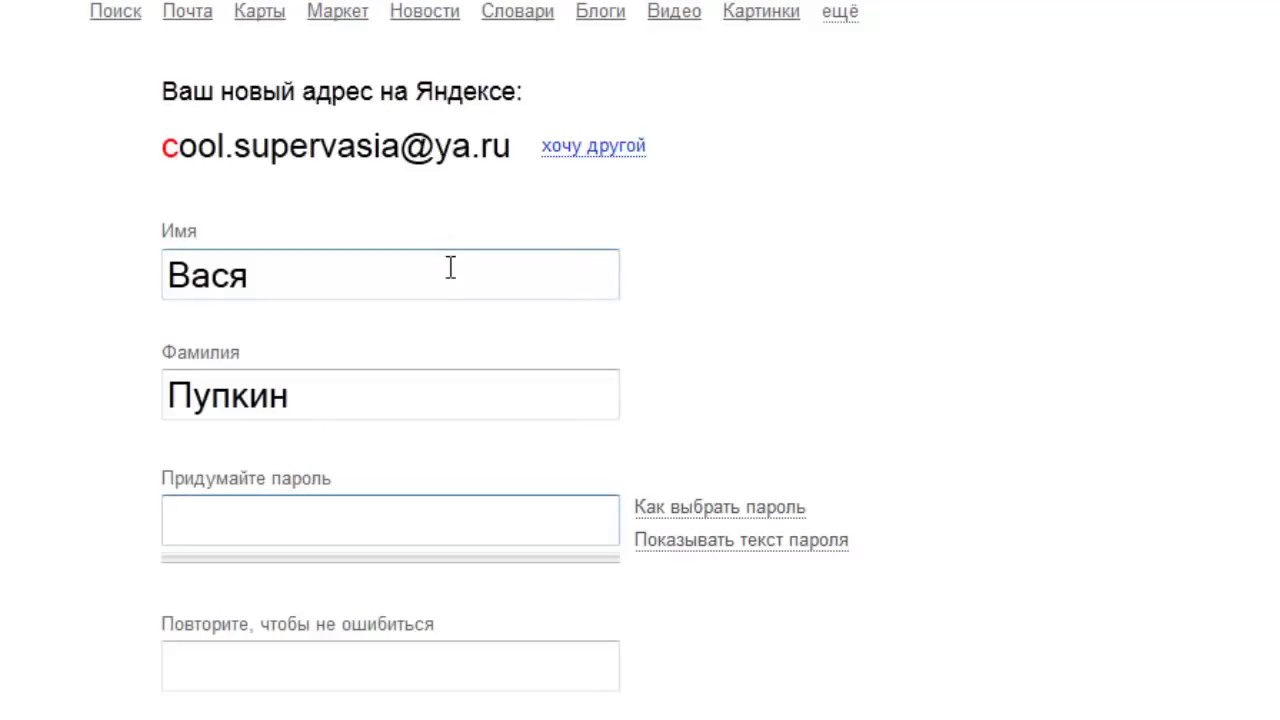Viewport: 1280px width, 720px height.
Task: Expand the ещё menu in navigation
Action: (840, 11)
